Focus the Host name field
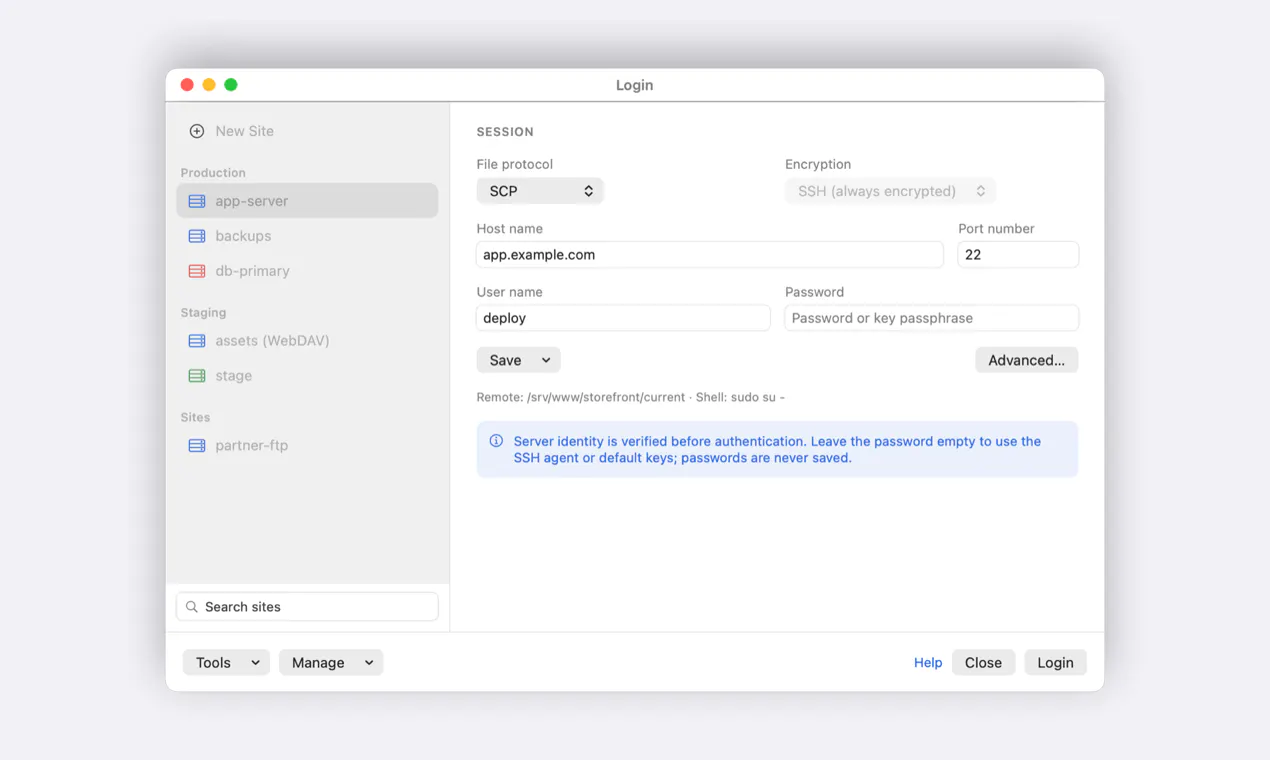 pos(710,255)
